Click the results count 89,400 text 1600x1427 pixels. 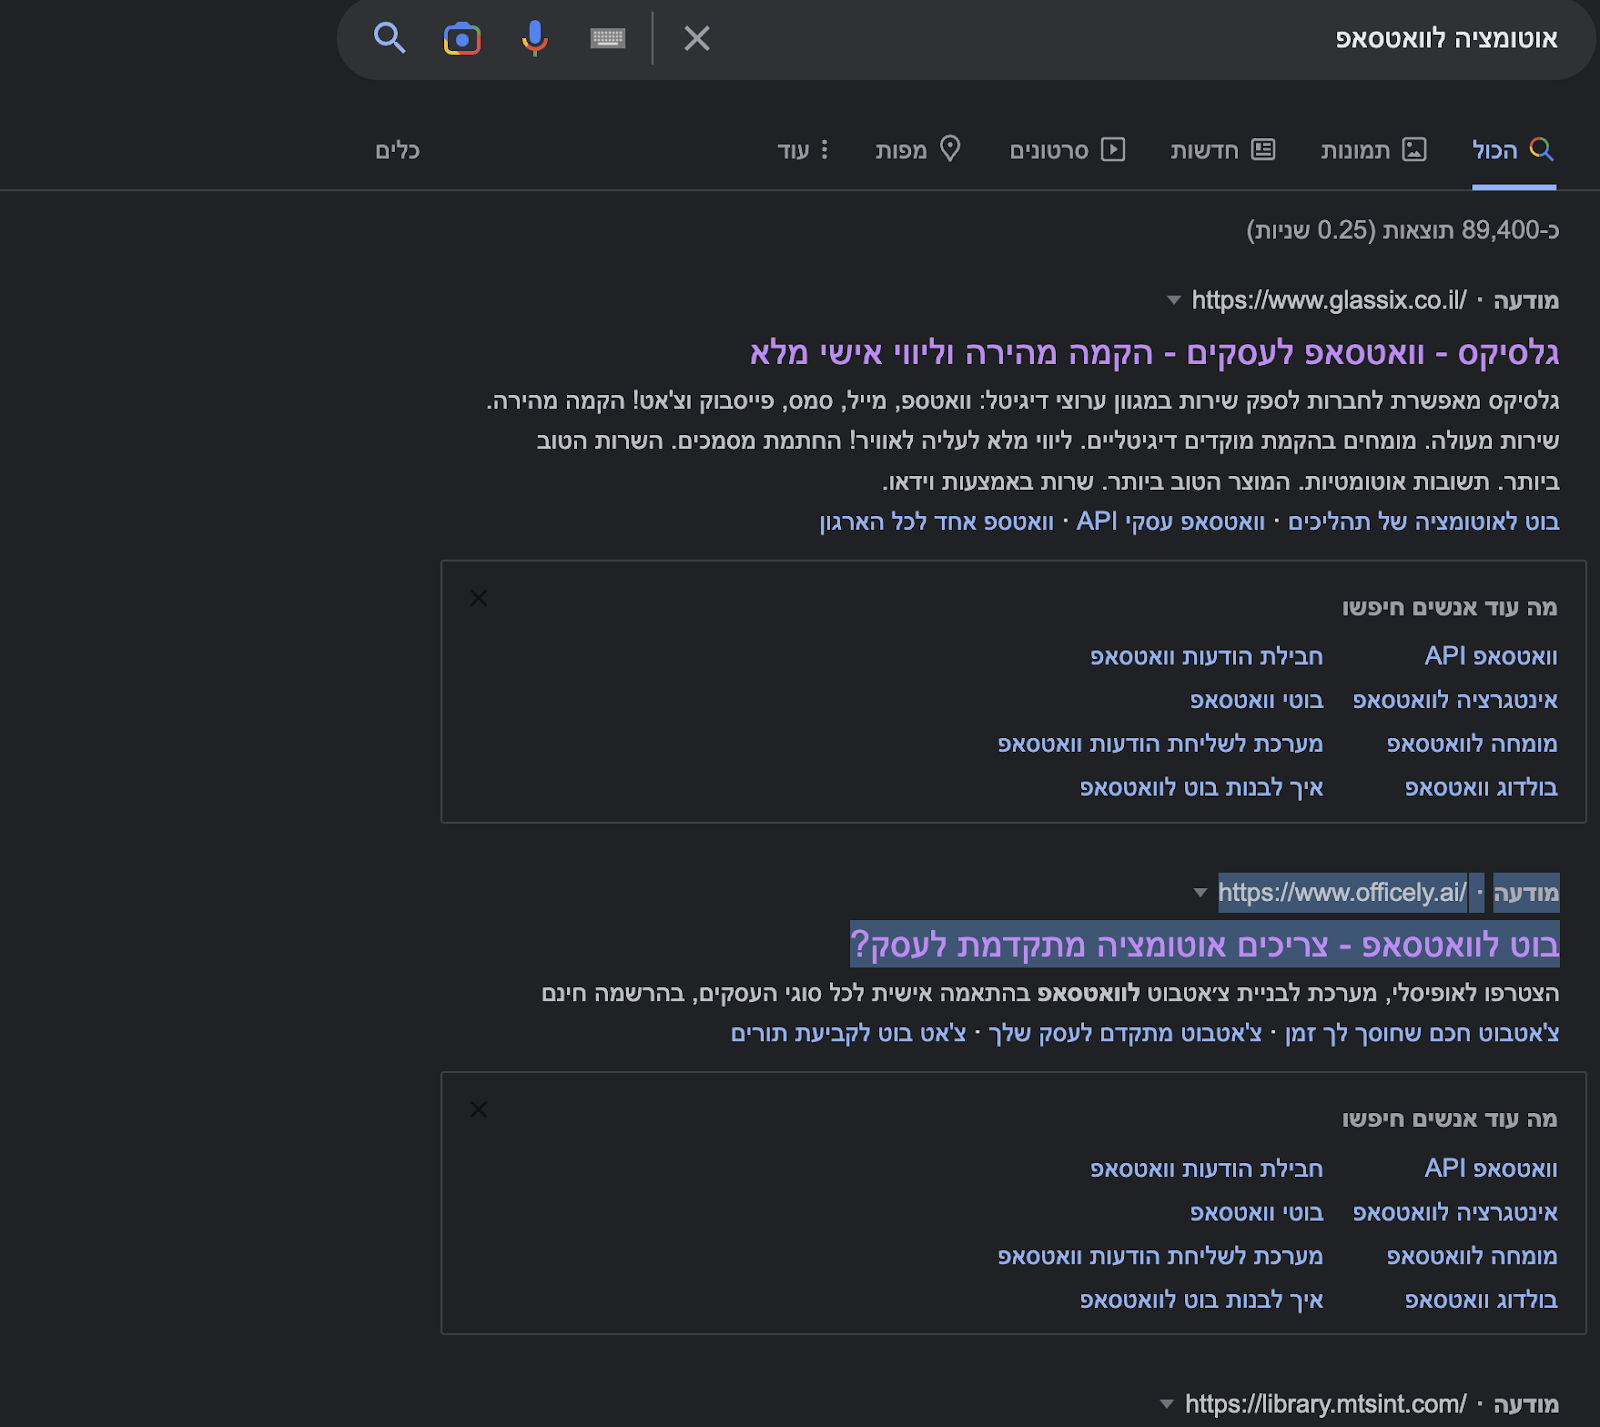(x=1402, y=230)
